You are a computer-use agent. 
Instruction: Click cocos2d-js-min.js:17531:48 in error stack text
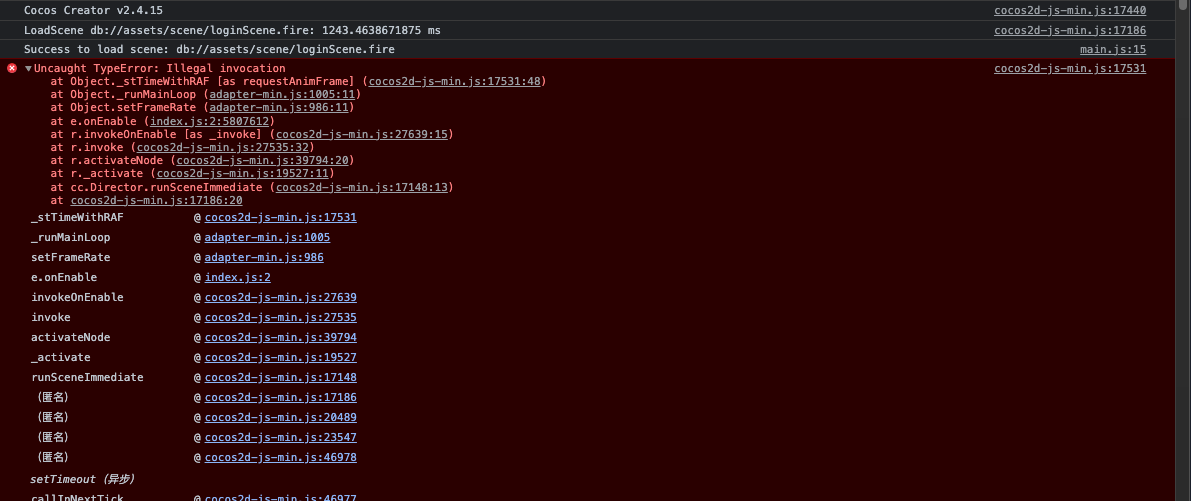pos(455,81)
